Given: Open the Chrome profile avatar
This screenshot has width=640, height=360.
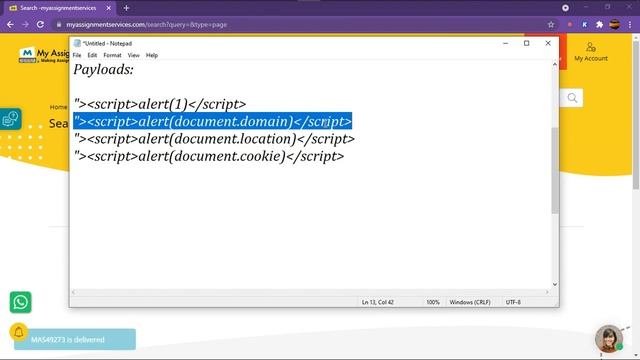Looking at the screenshot, I should pos(615,24).
